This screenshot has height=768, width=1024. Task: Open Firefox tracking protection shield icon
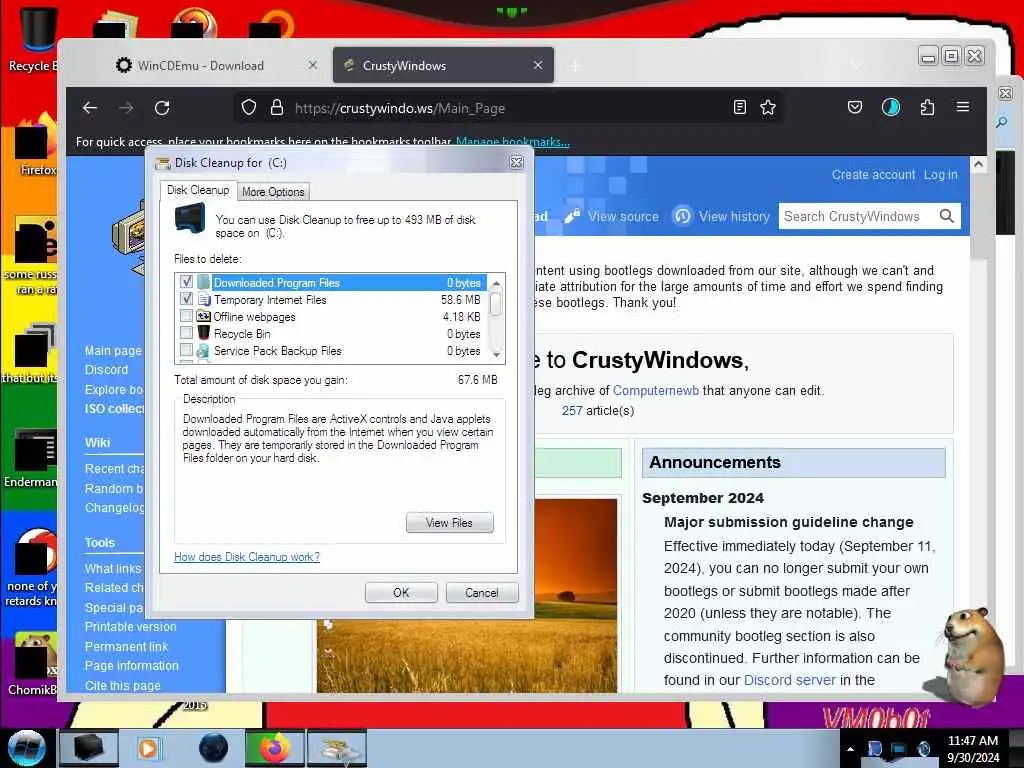pyautogui.click(x=249, y=108)
